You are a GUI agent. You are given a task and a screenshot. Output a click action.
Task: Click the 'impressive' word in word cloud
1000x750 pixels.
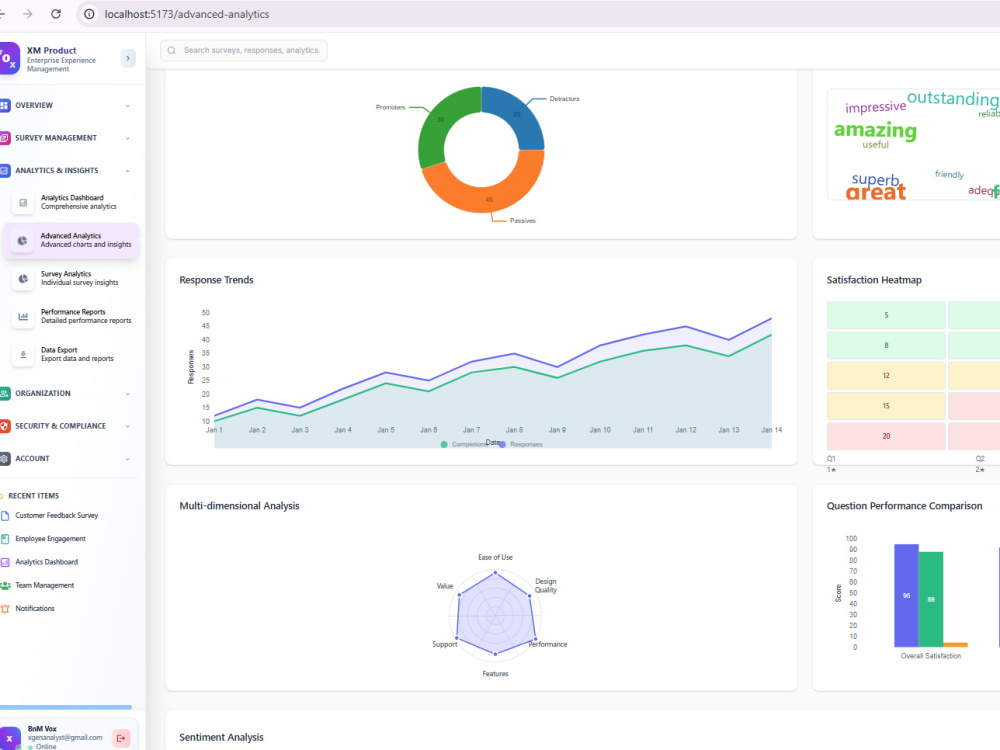pos(876,107)
